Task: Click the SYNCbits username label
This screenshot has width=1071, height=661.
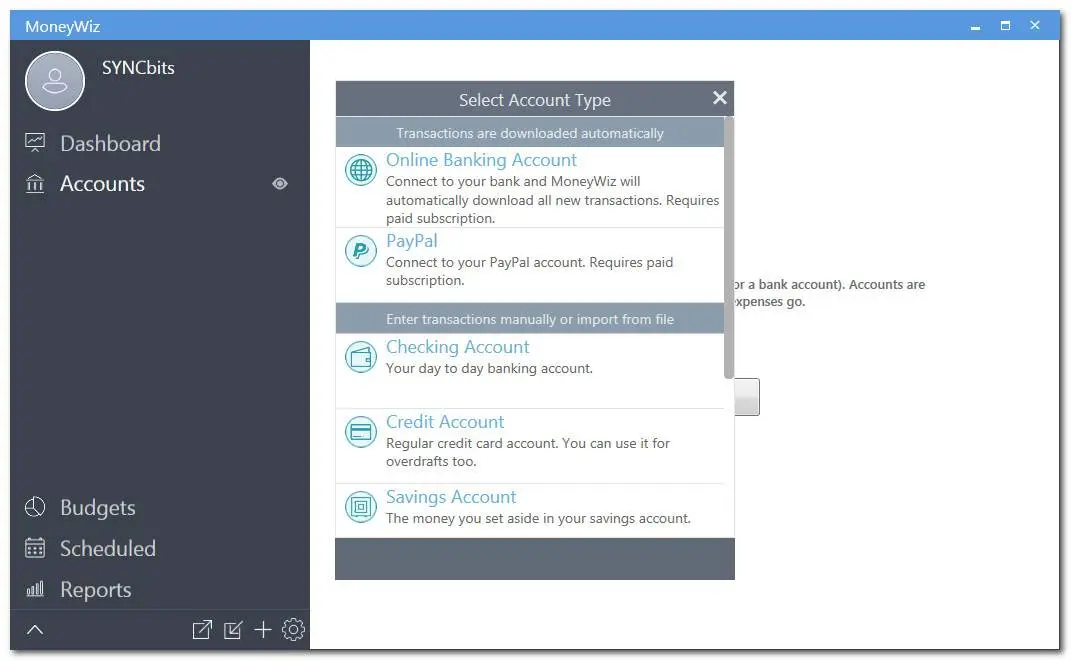Action: 138,68
